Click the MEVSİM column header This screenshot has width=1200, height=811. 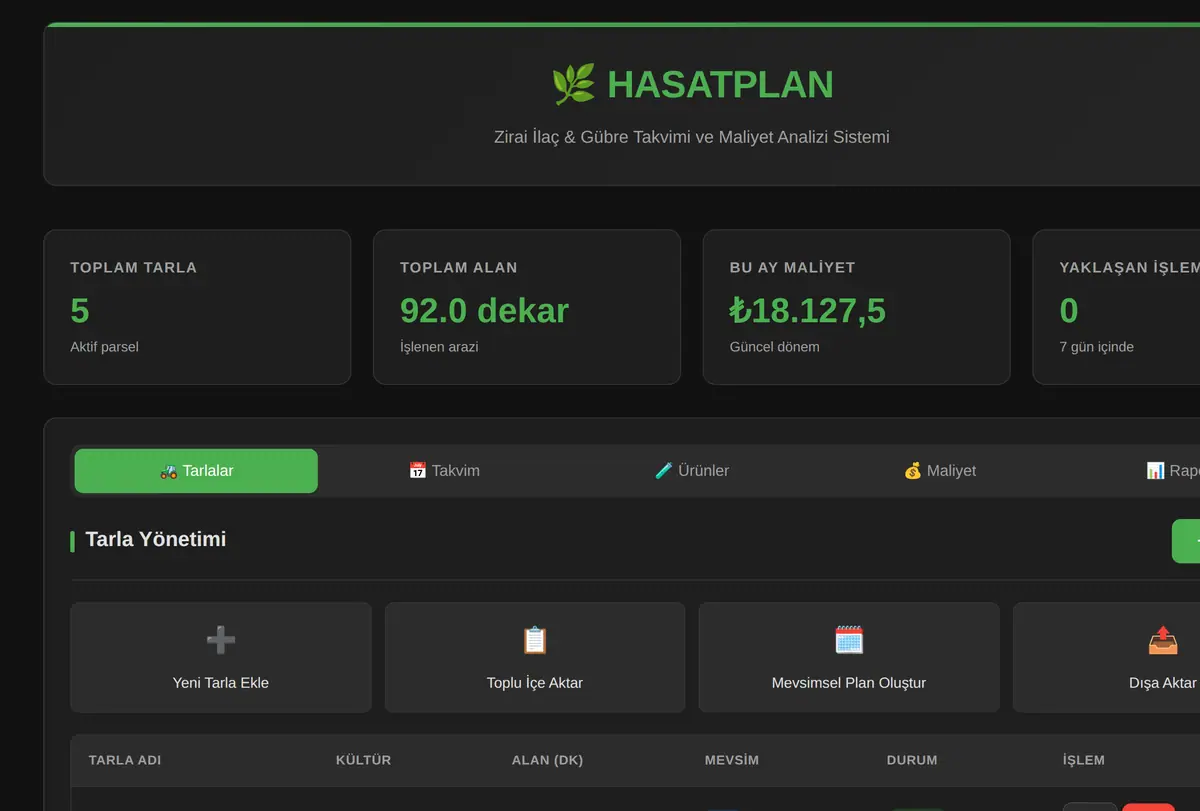(732, 760)
